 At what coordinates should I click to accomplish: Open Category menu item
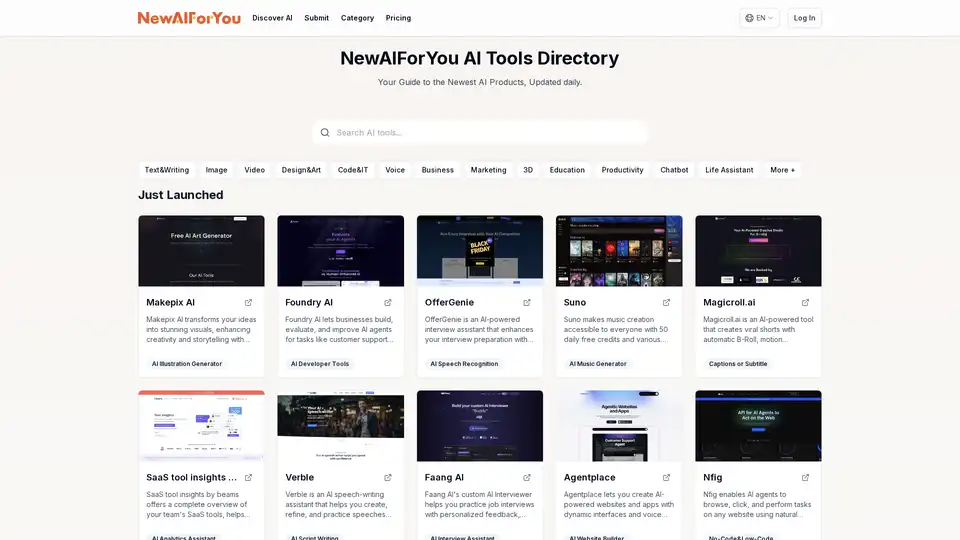tap(358, 18)
